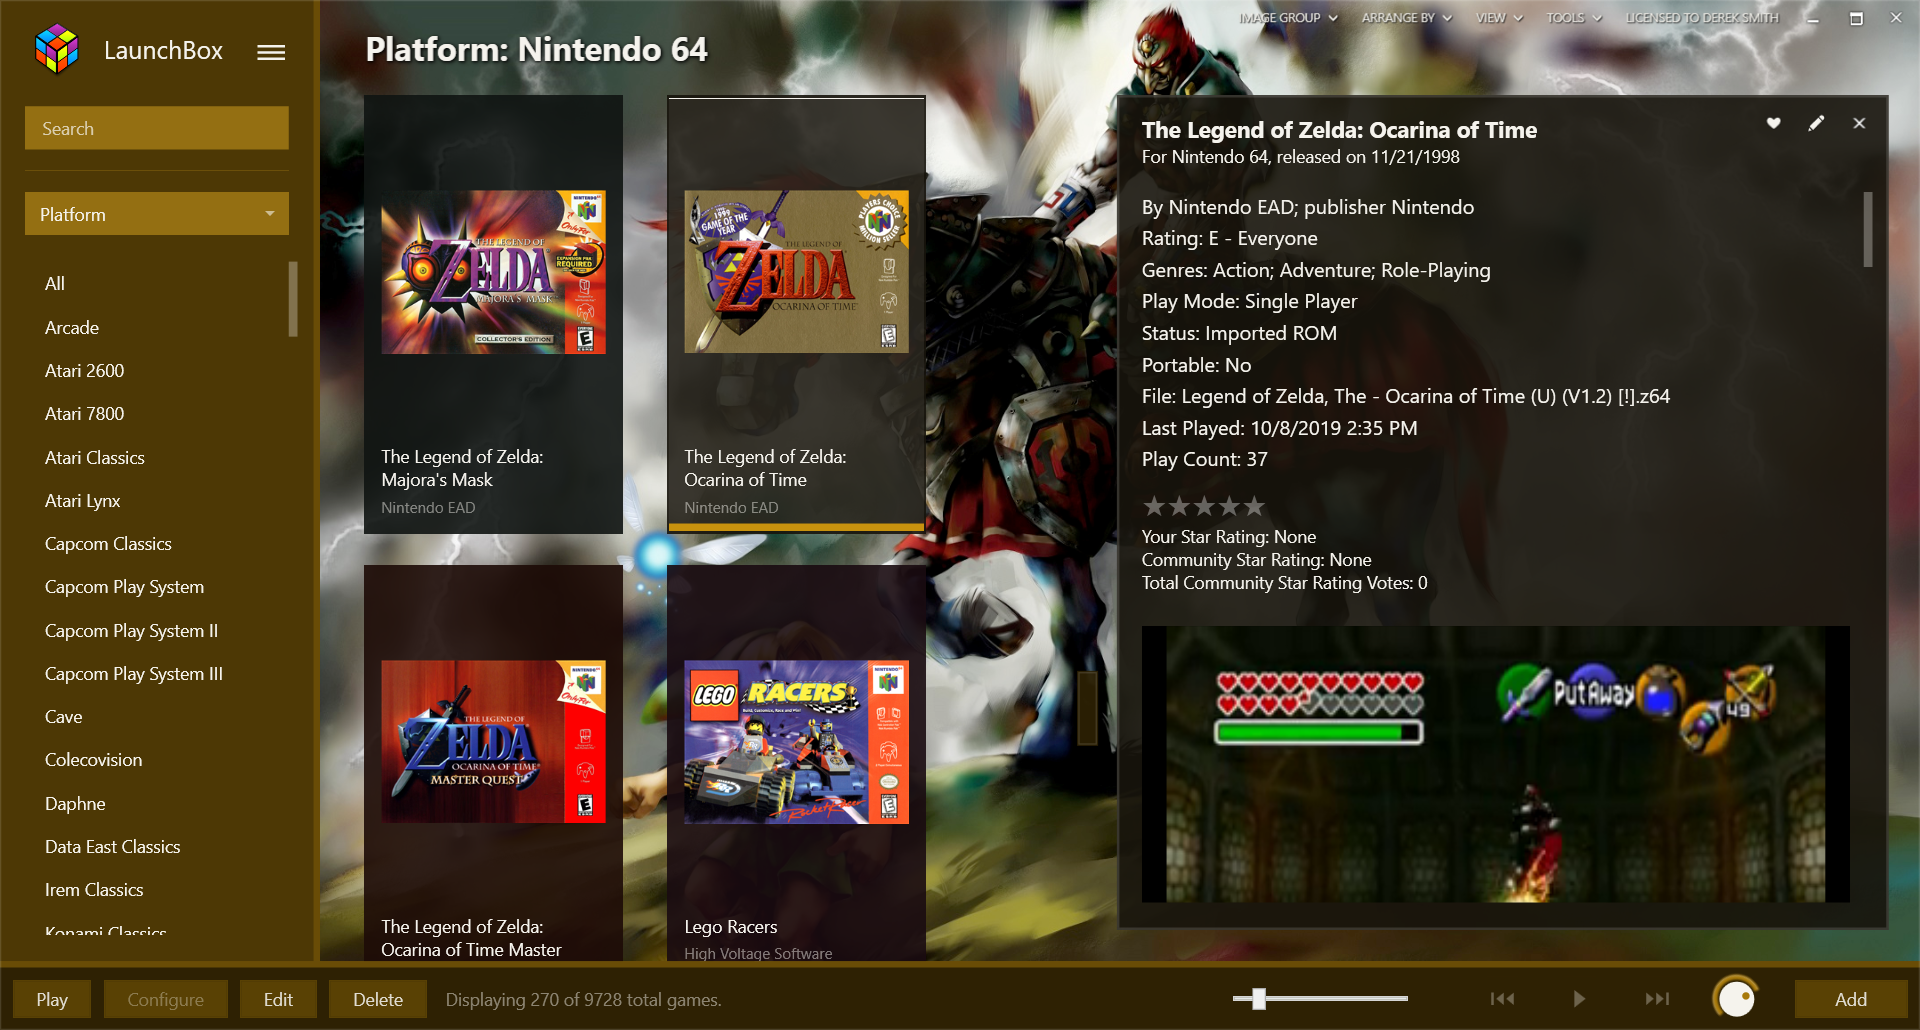The width and height of the screenshot is (1920, 1030).
Task: Select Capcom Play System platform
Action: coord(125,587)
